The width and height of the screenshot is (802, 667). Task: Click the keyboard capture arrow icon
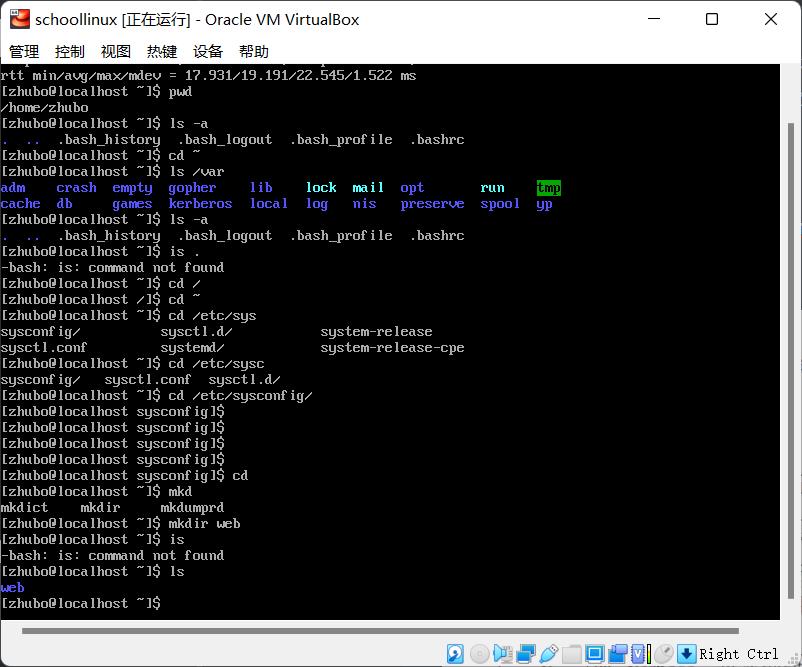686,654
